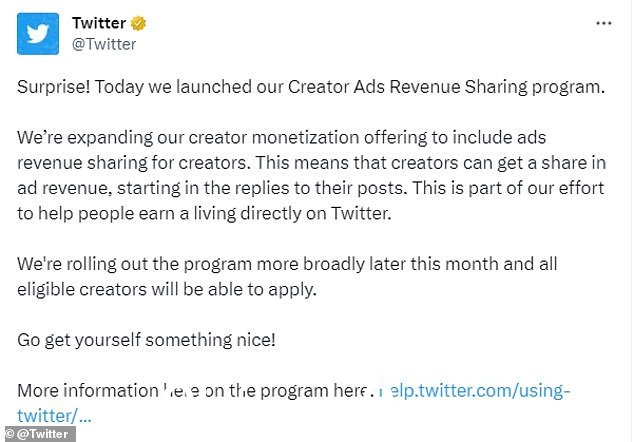Click the "program here" words before the link
The image size is (634, 442).
tap(313, 391)
